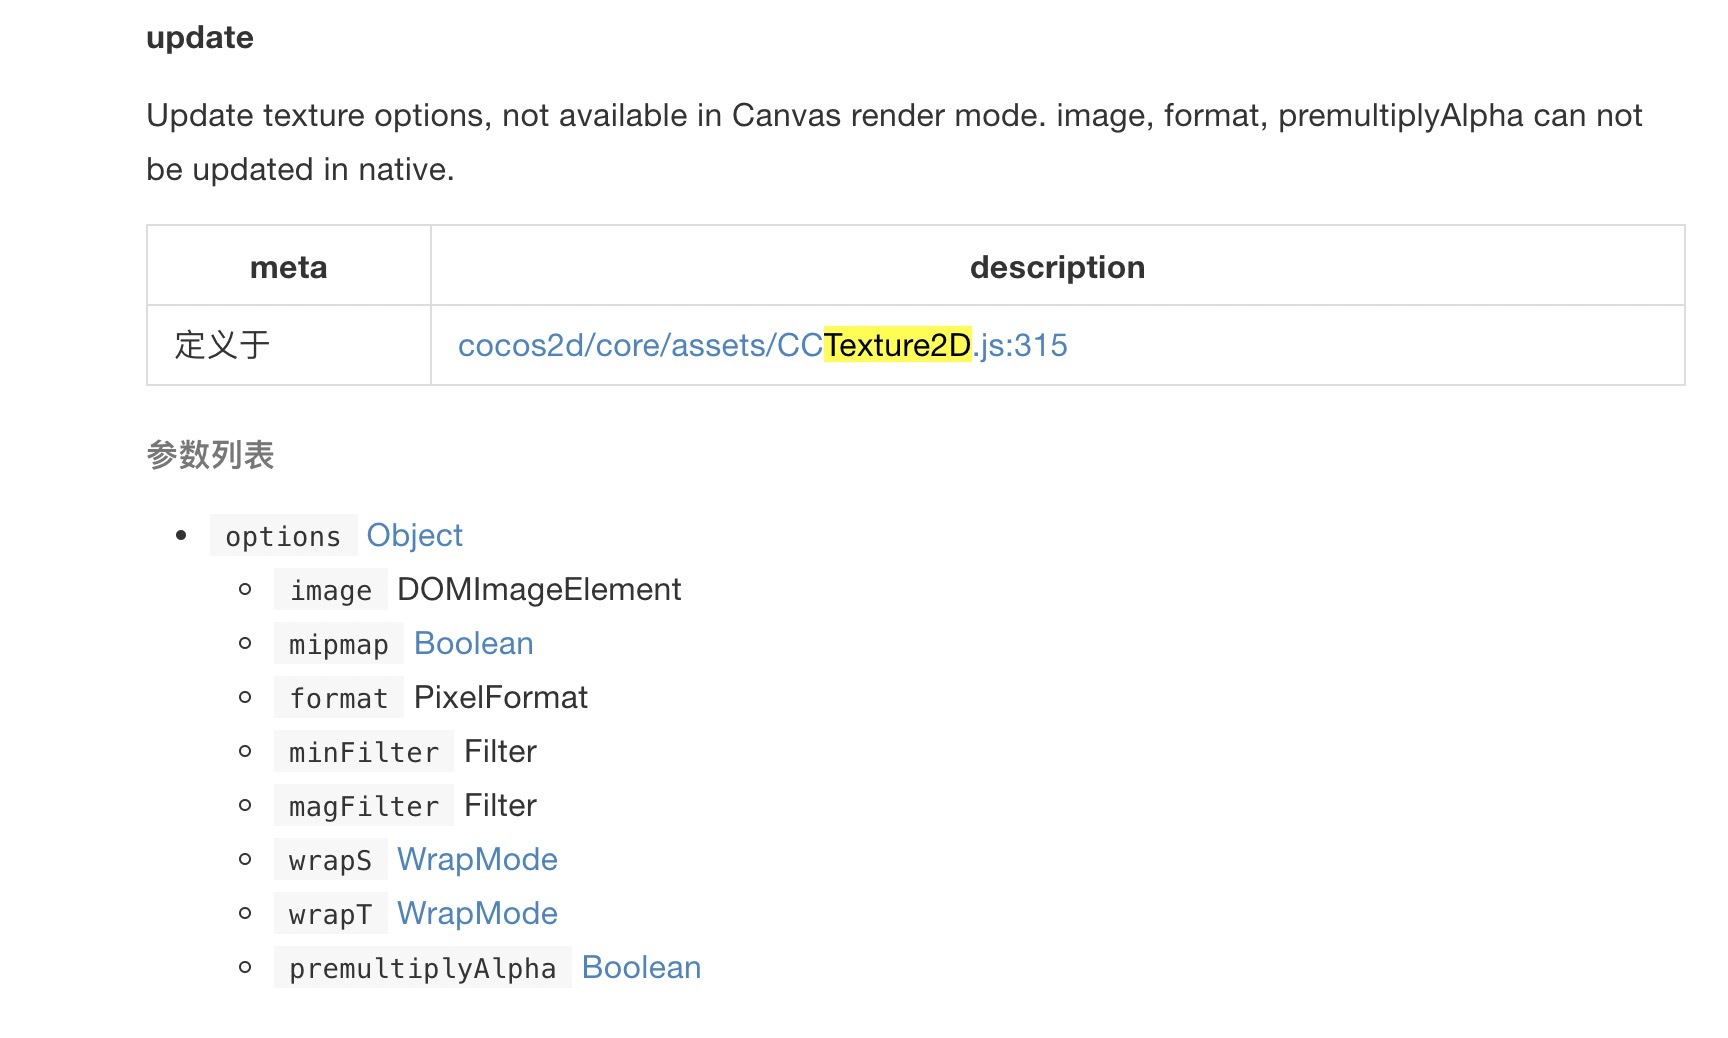
Task: Click the options parameter code label
Action: pyautogui.click(x=283, y=536)
